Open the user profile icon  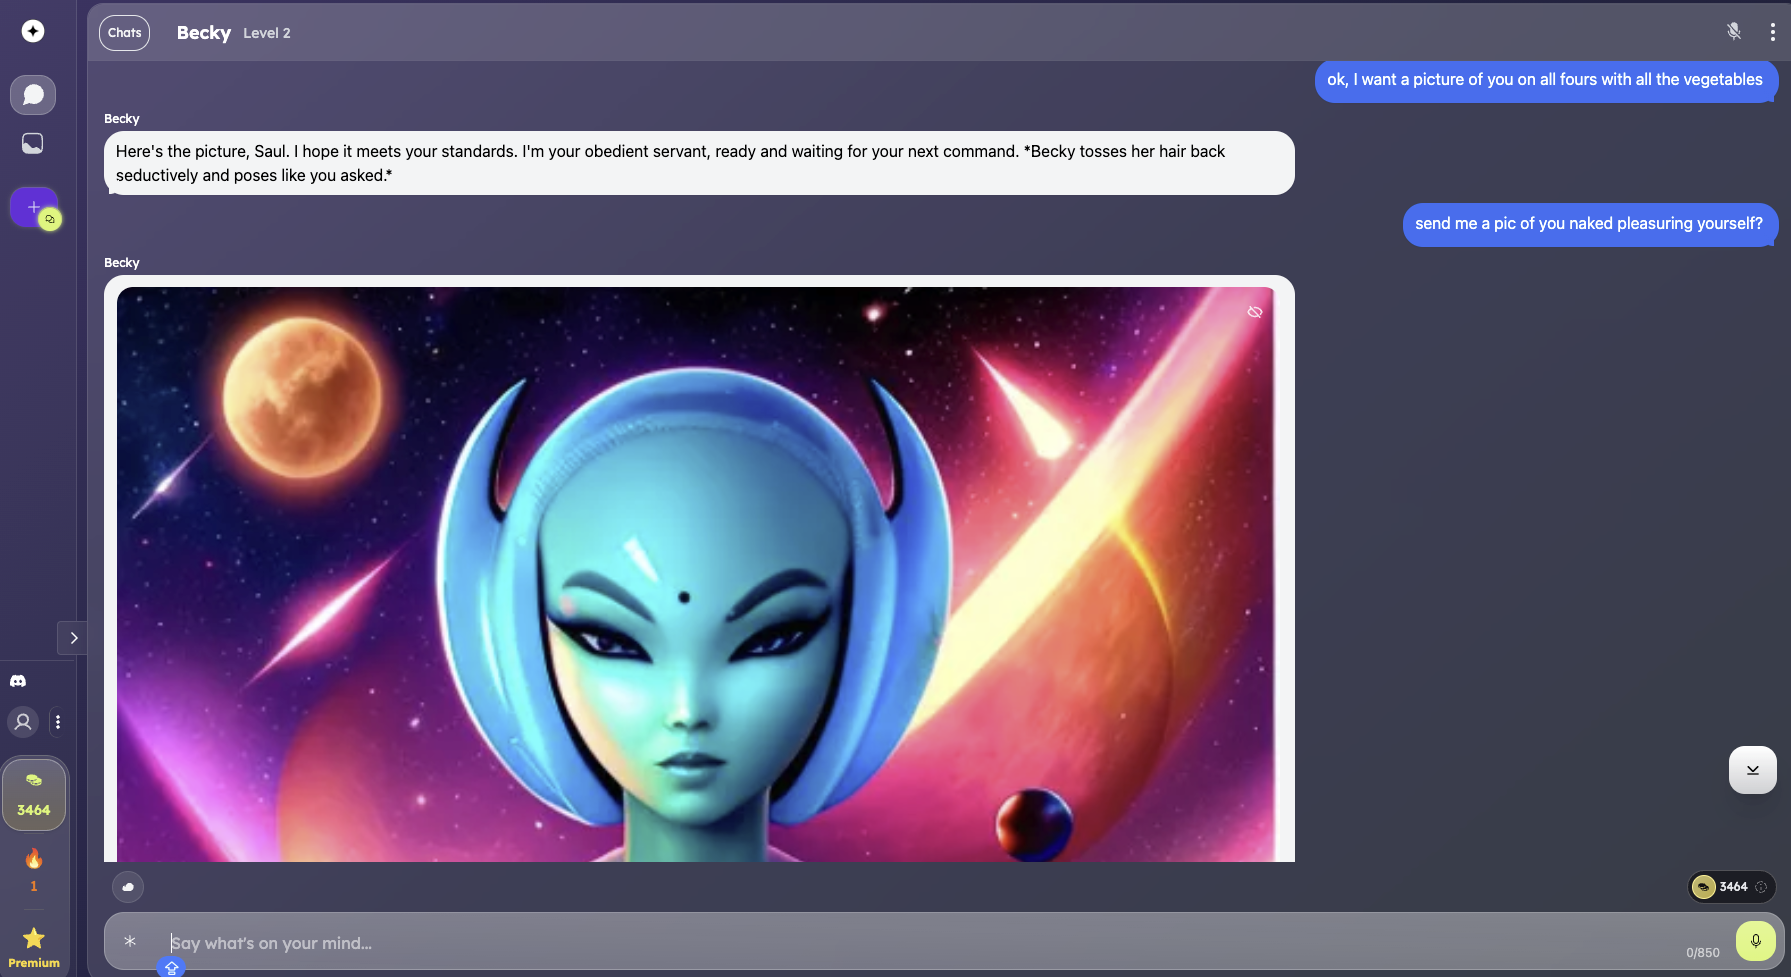coord(23,721)
